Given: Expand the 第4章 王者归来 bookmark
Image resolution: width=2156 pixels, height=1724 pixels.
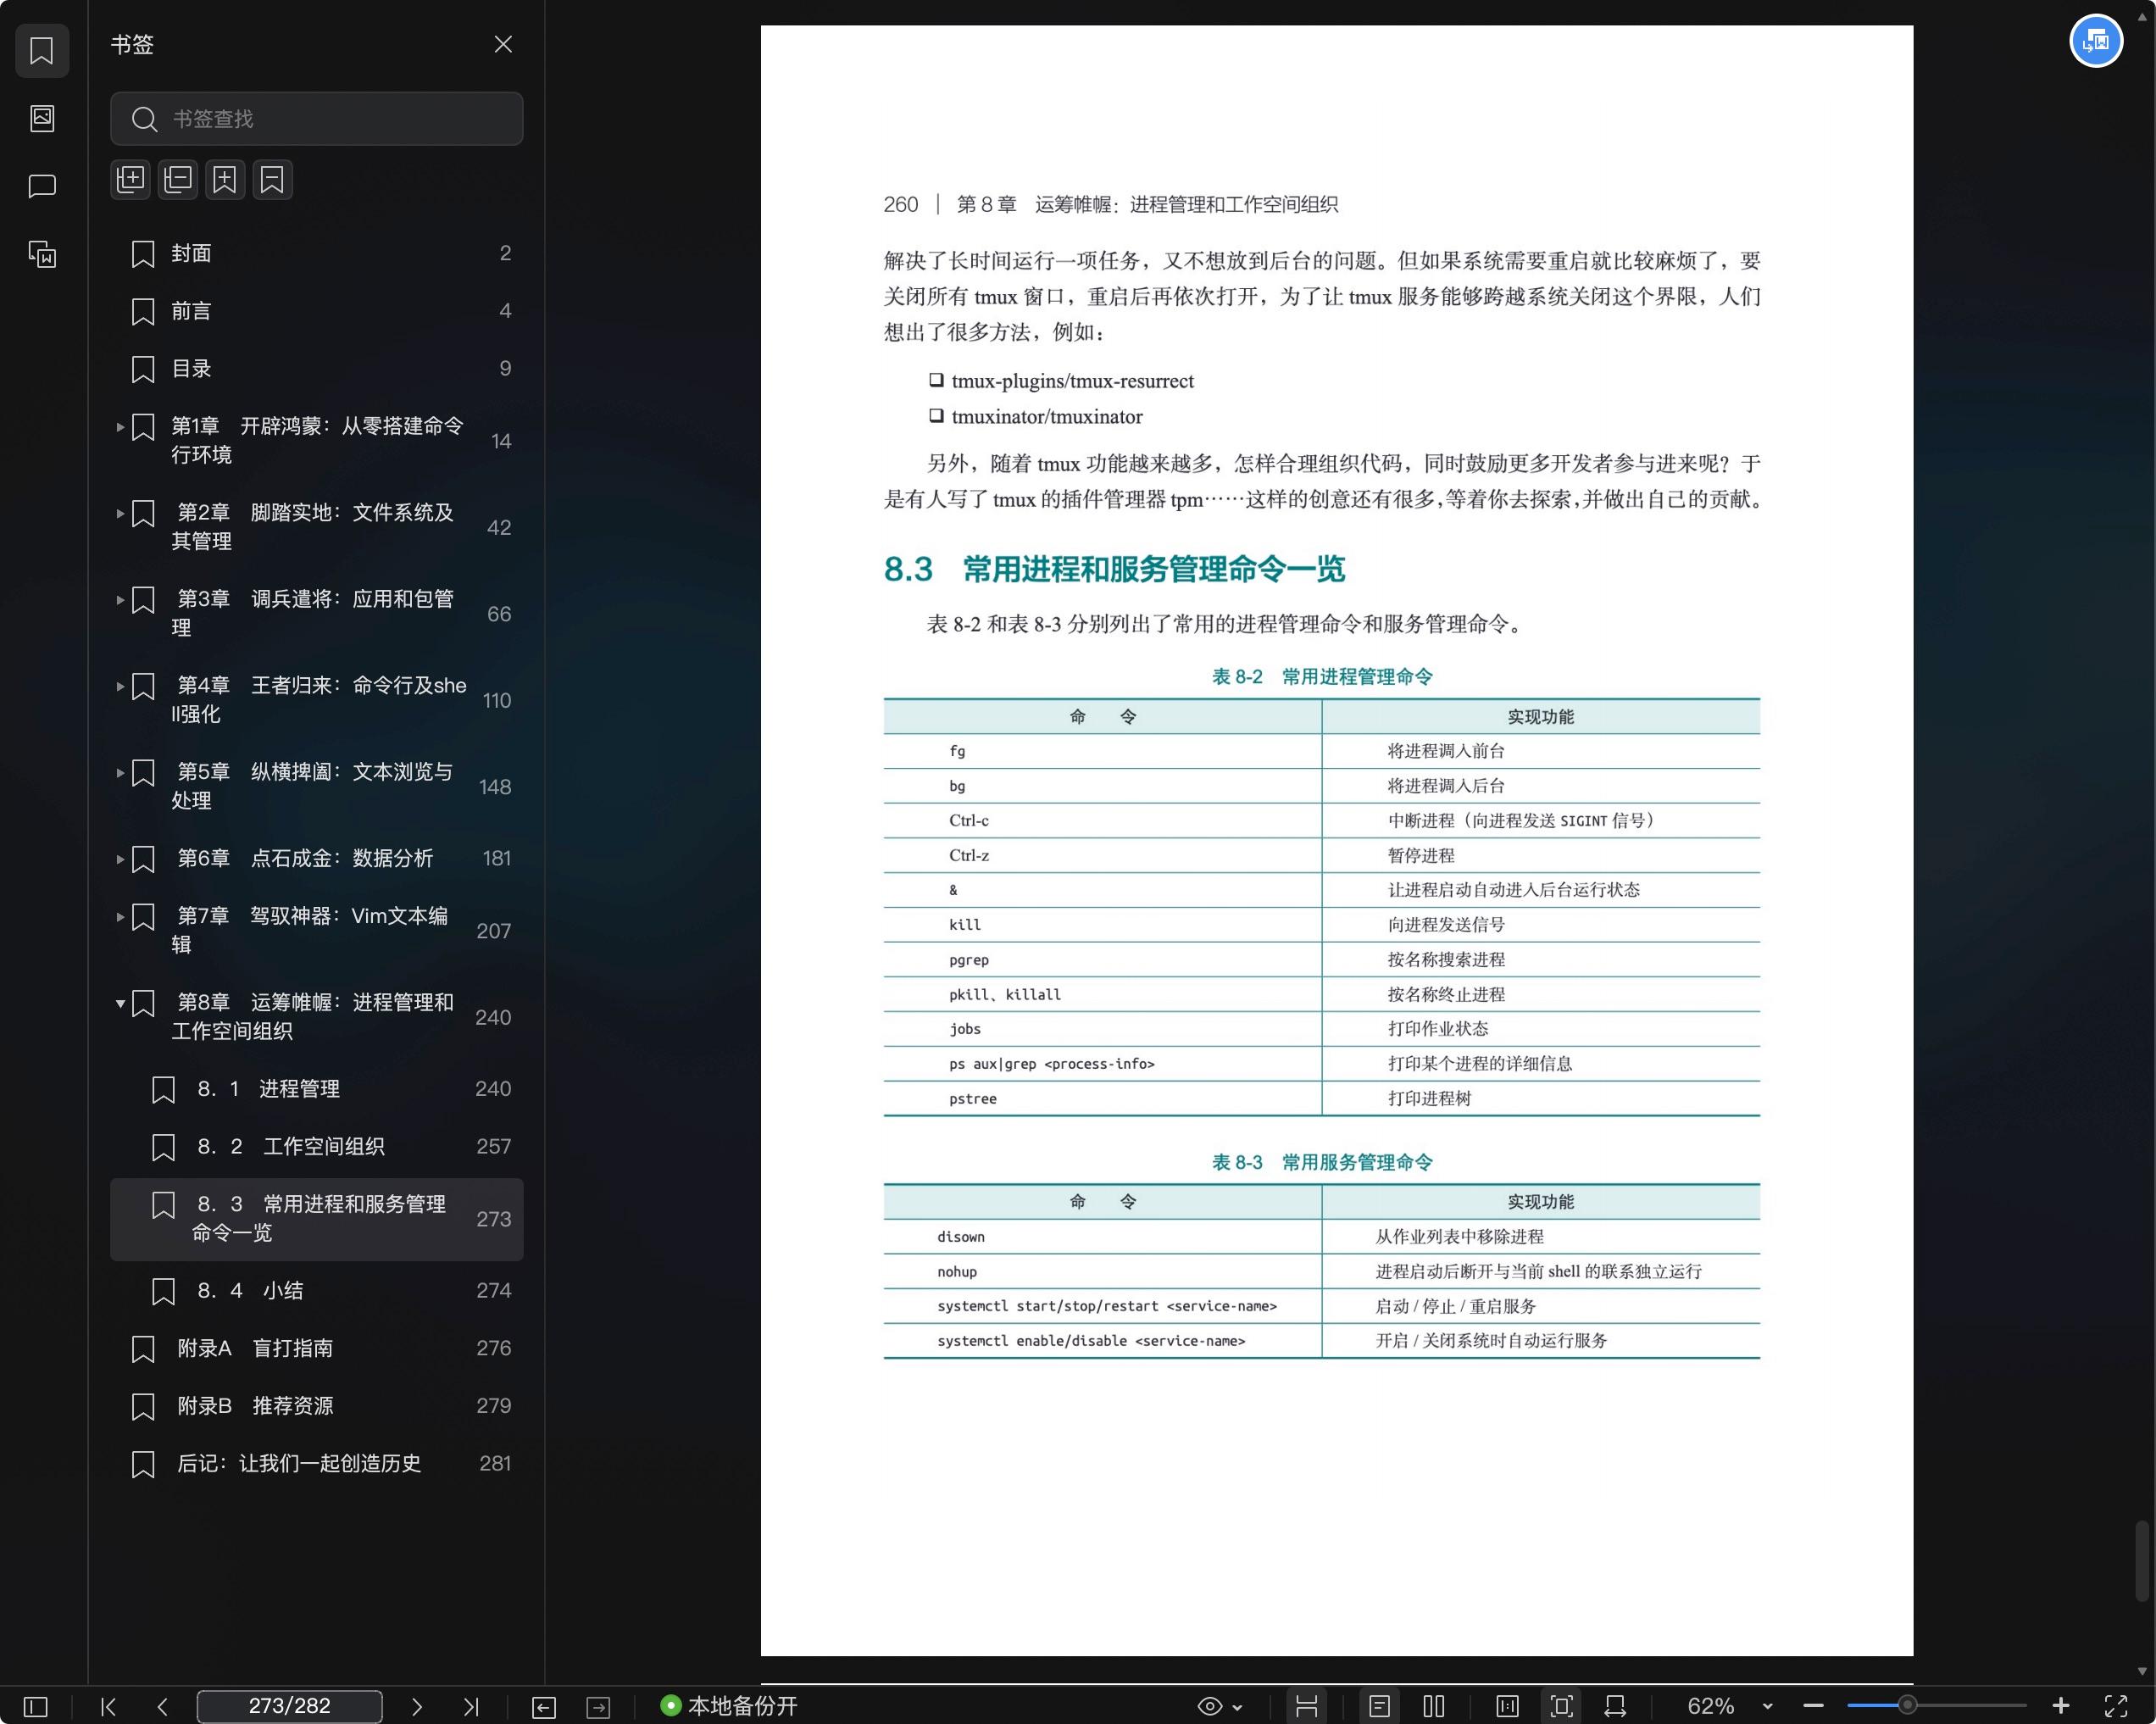Looking at the screenshot, I should click(120, 686).
